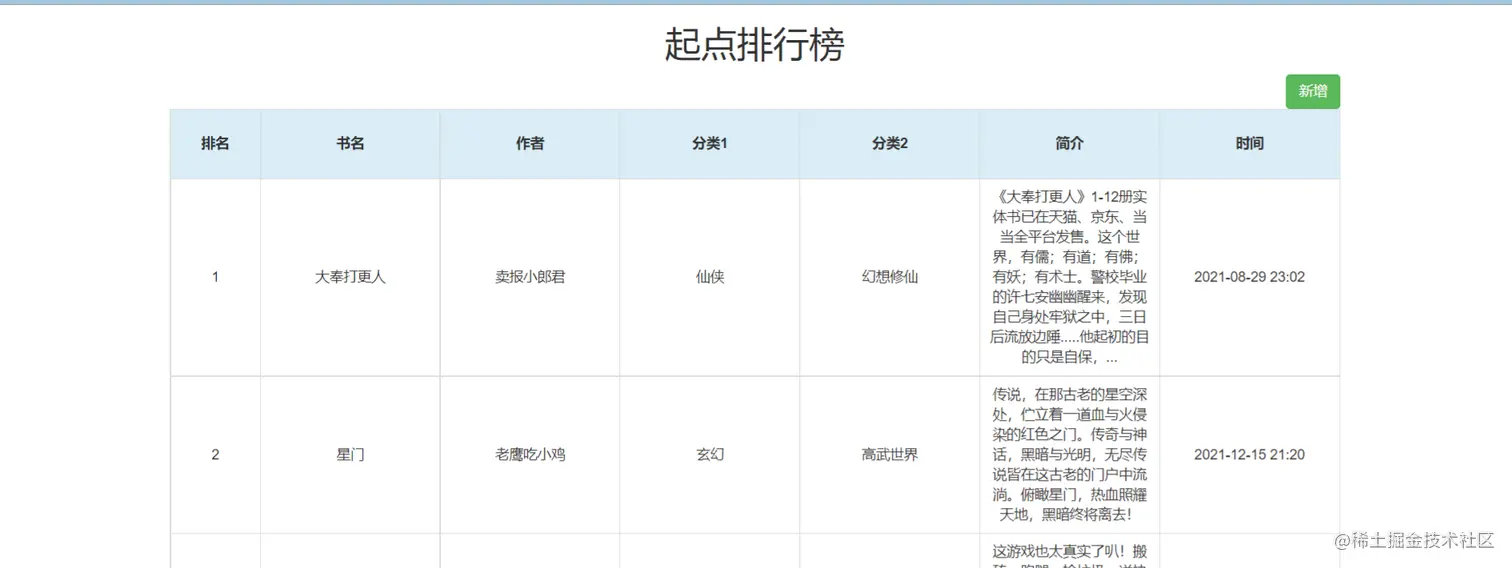The height and width of the screenshot is (568, 1512).
Task: Select the 分类1 column header
Action: coord(710,144)
